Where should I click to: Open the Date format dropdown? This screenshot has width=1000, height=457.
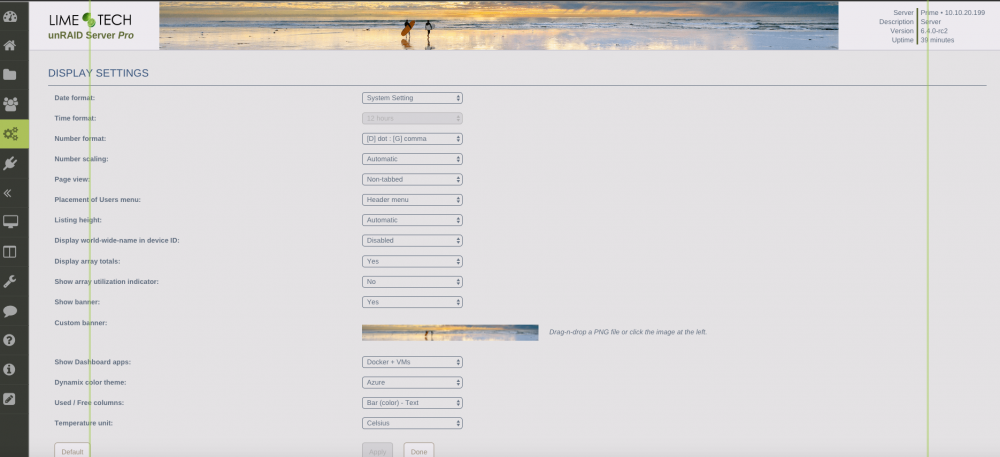[412, 98]
